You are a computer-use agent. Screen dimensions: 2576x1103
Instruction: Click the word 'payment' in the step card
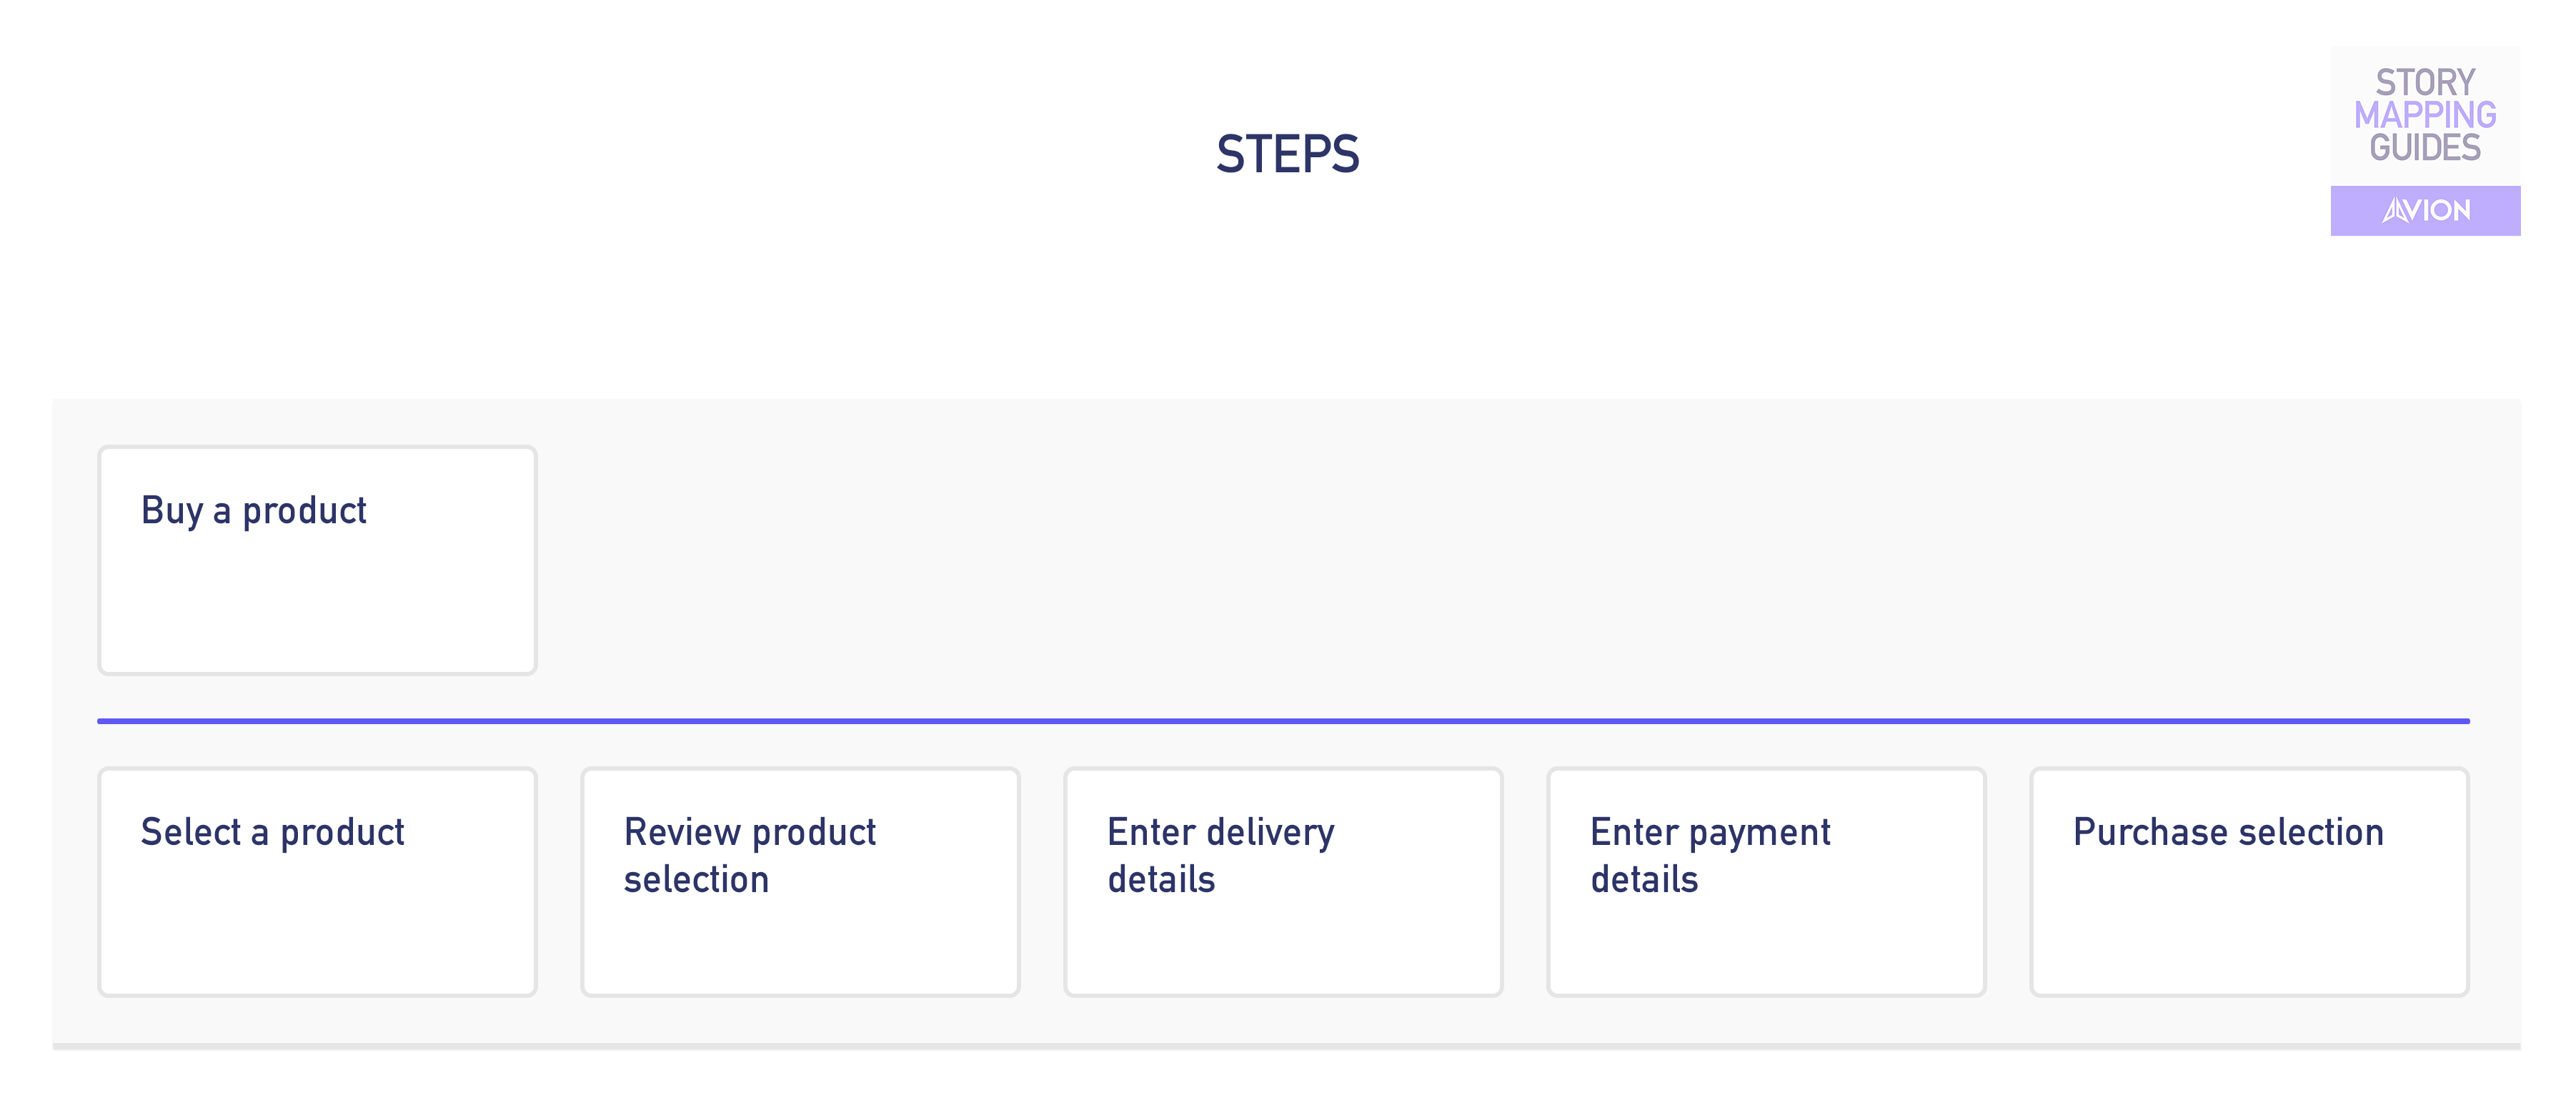1761,833
